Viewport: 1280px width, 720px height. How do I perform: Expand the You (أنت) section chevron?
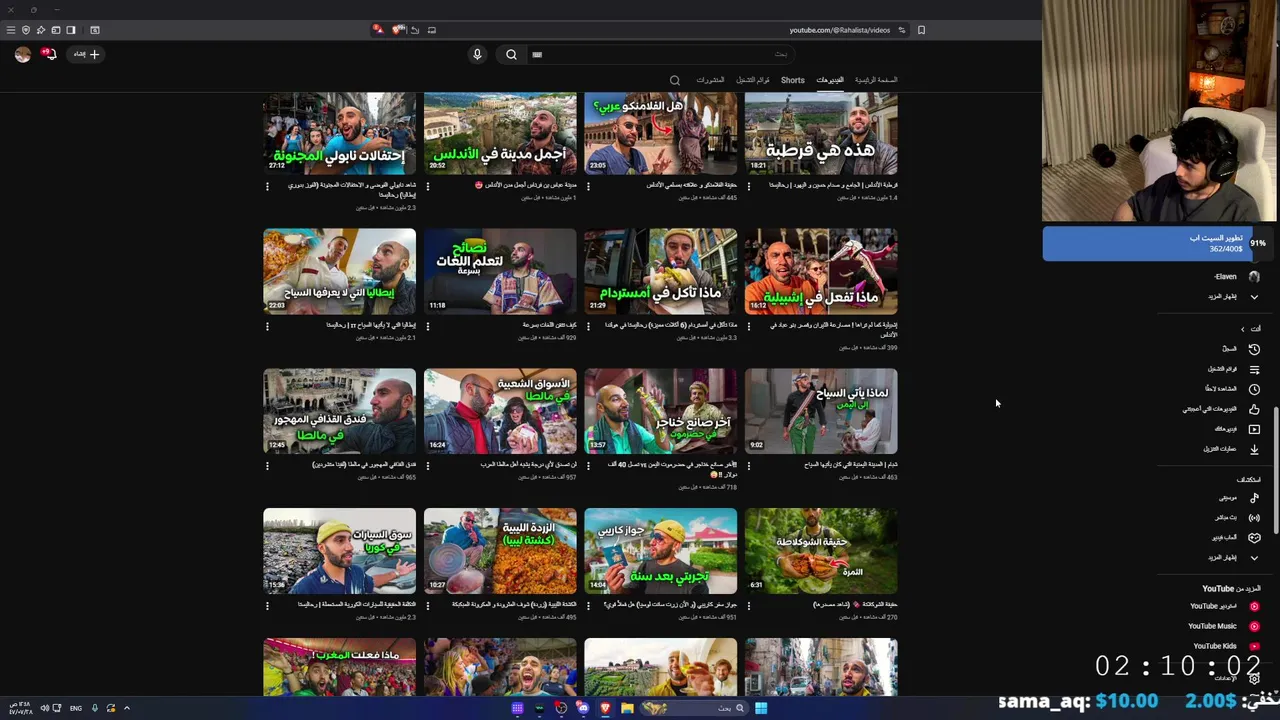(x=1243, y=329)
